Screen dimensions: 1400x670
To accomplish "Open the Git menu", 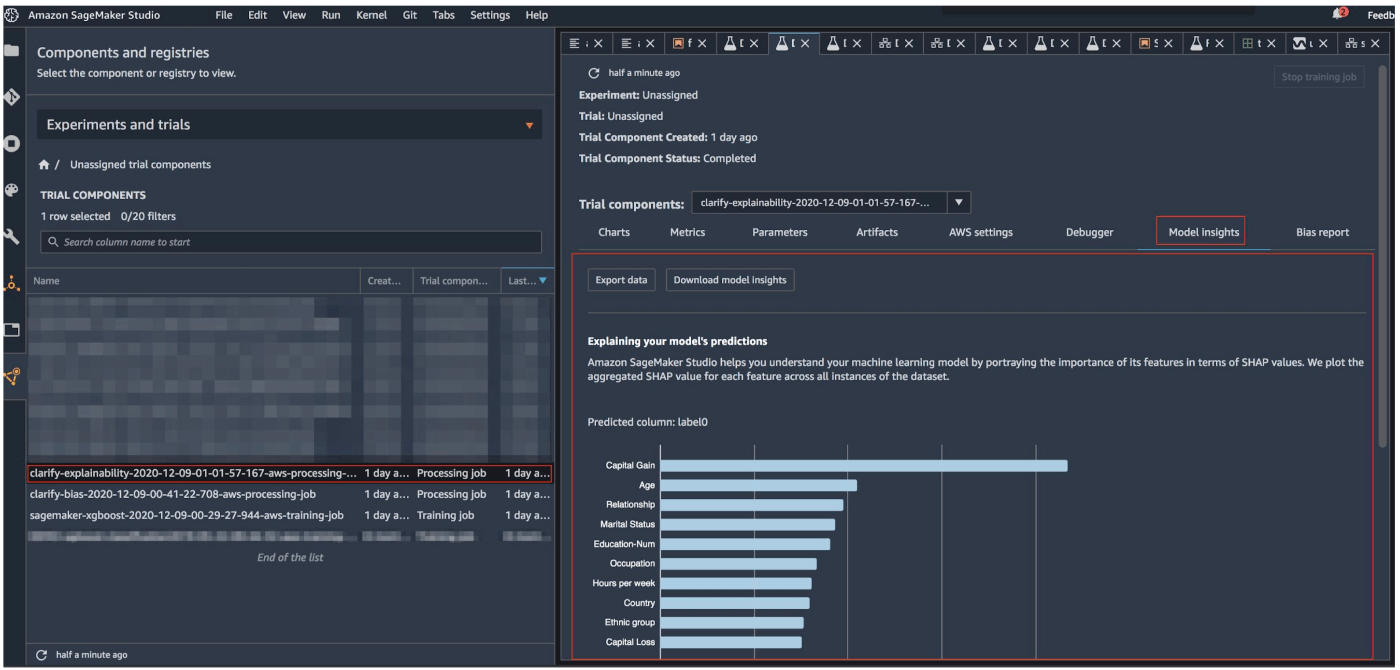I will pyautogui.click(x=410, y=15).
